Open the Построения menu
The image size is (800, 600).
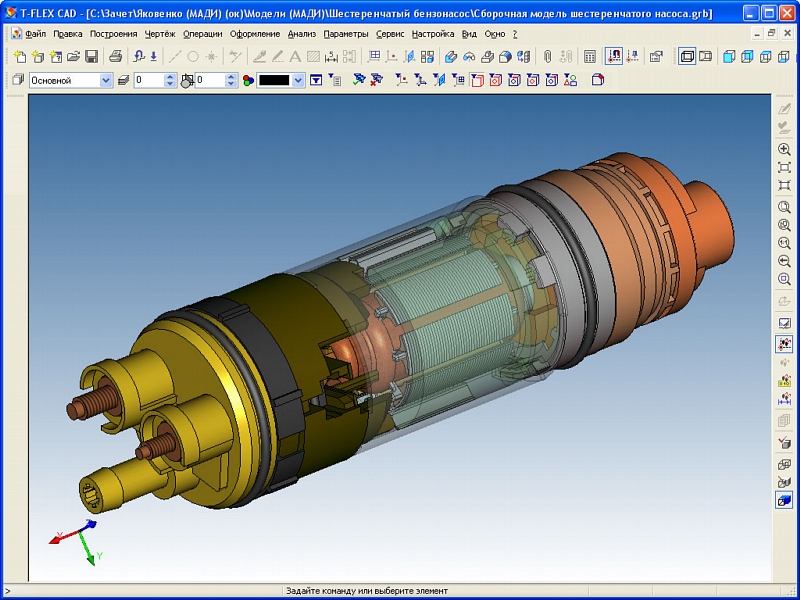click(113, 34)
